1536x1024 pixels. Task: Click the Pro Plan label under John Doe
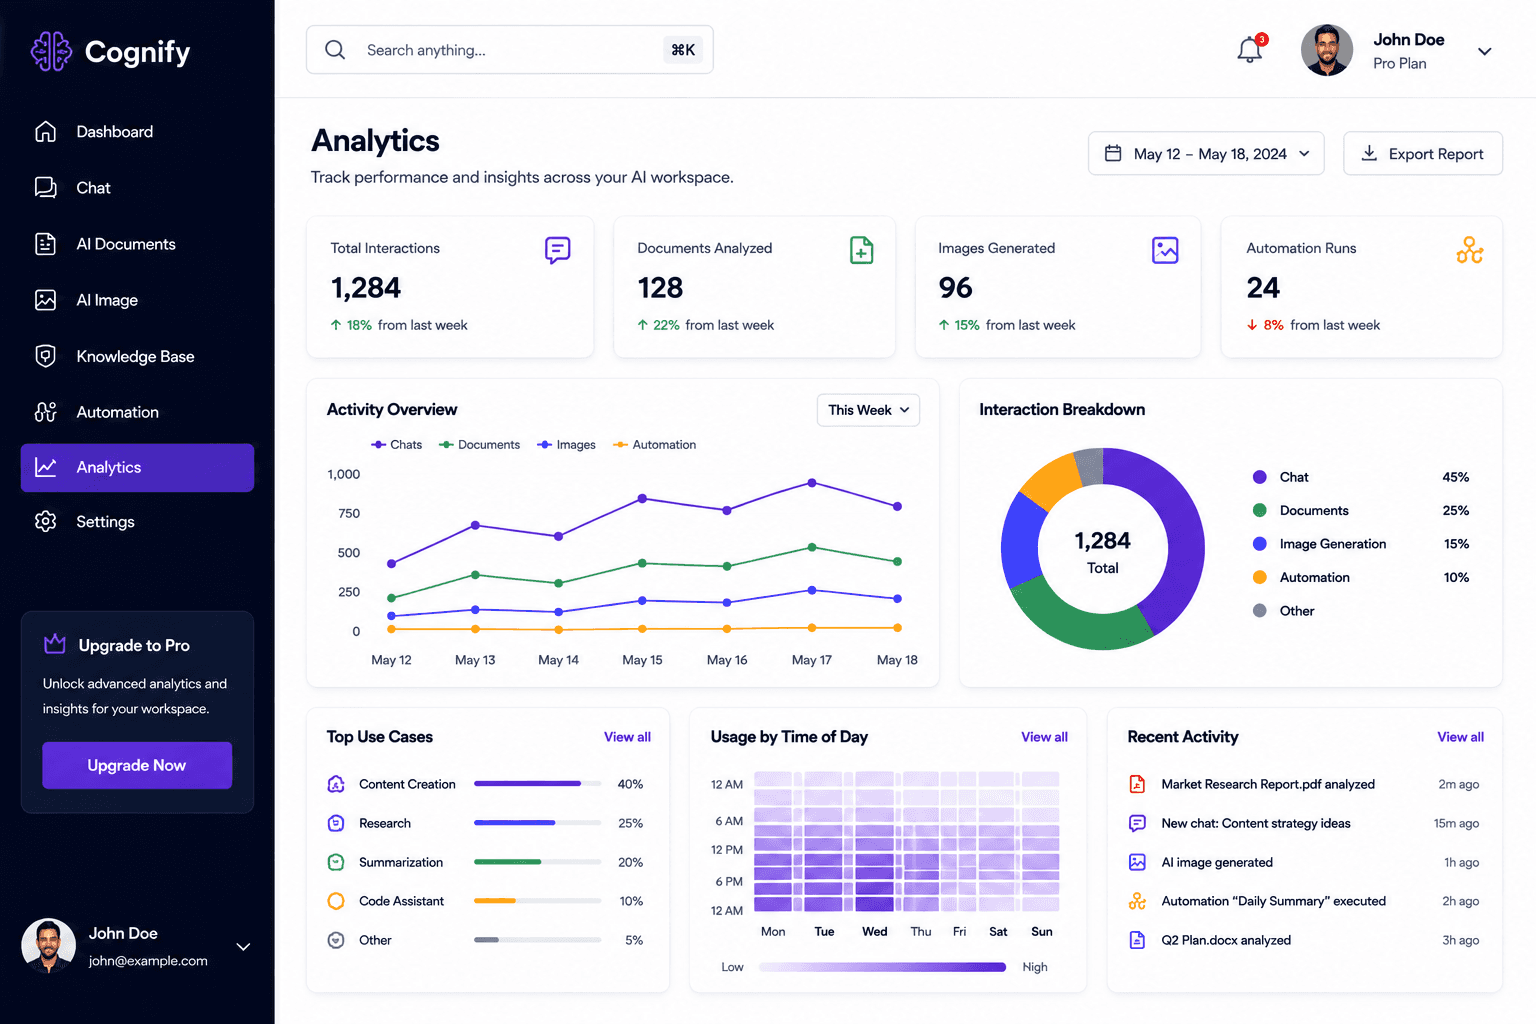point(1400,64)
